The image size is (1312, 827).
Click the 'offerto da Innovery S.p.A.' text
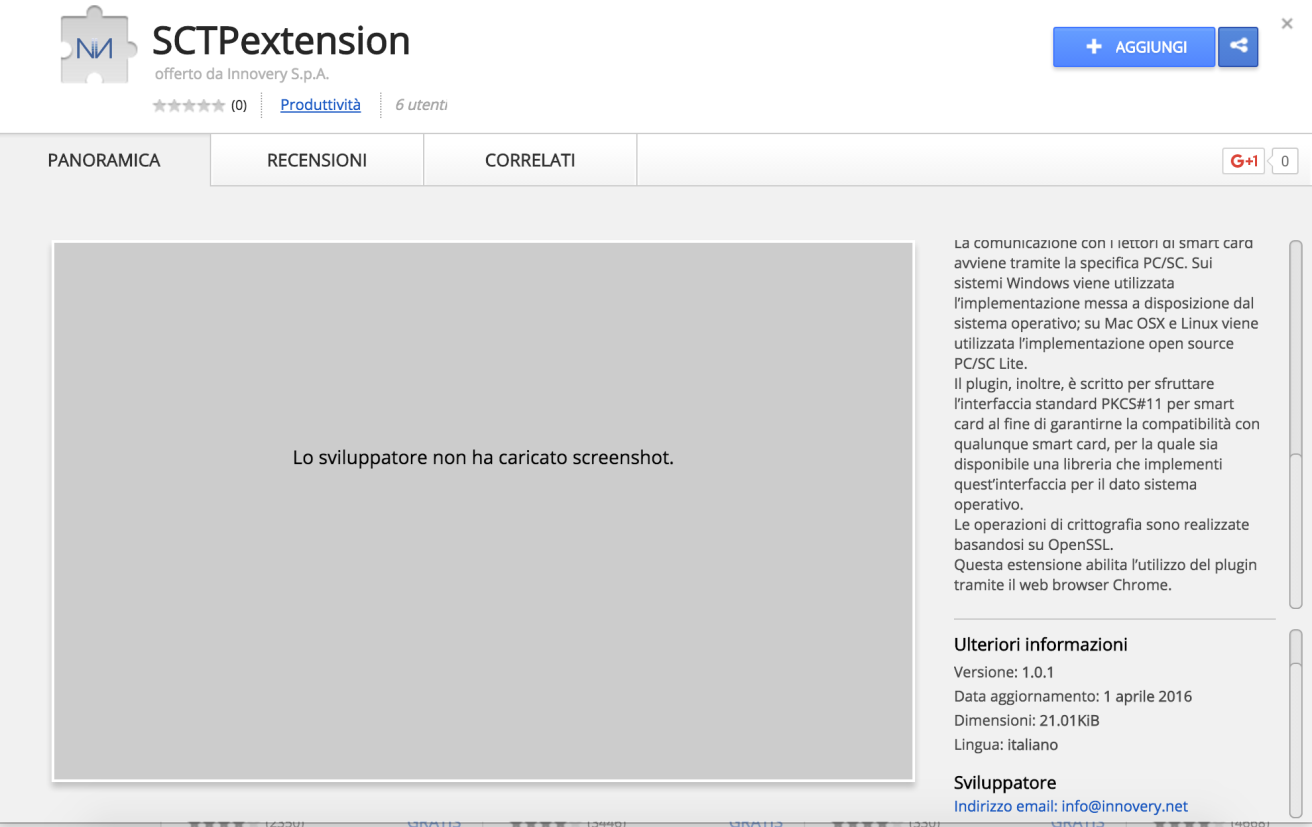pos(242,74)
